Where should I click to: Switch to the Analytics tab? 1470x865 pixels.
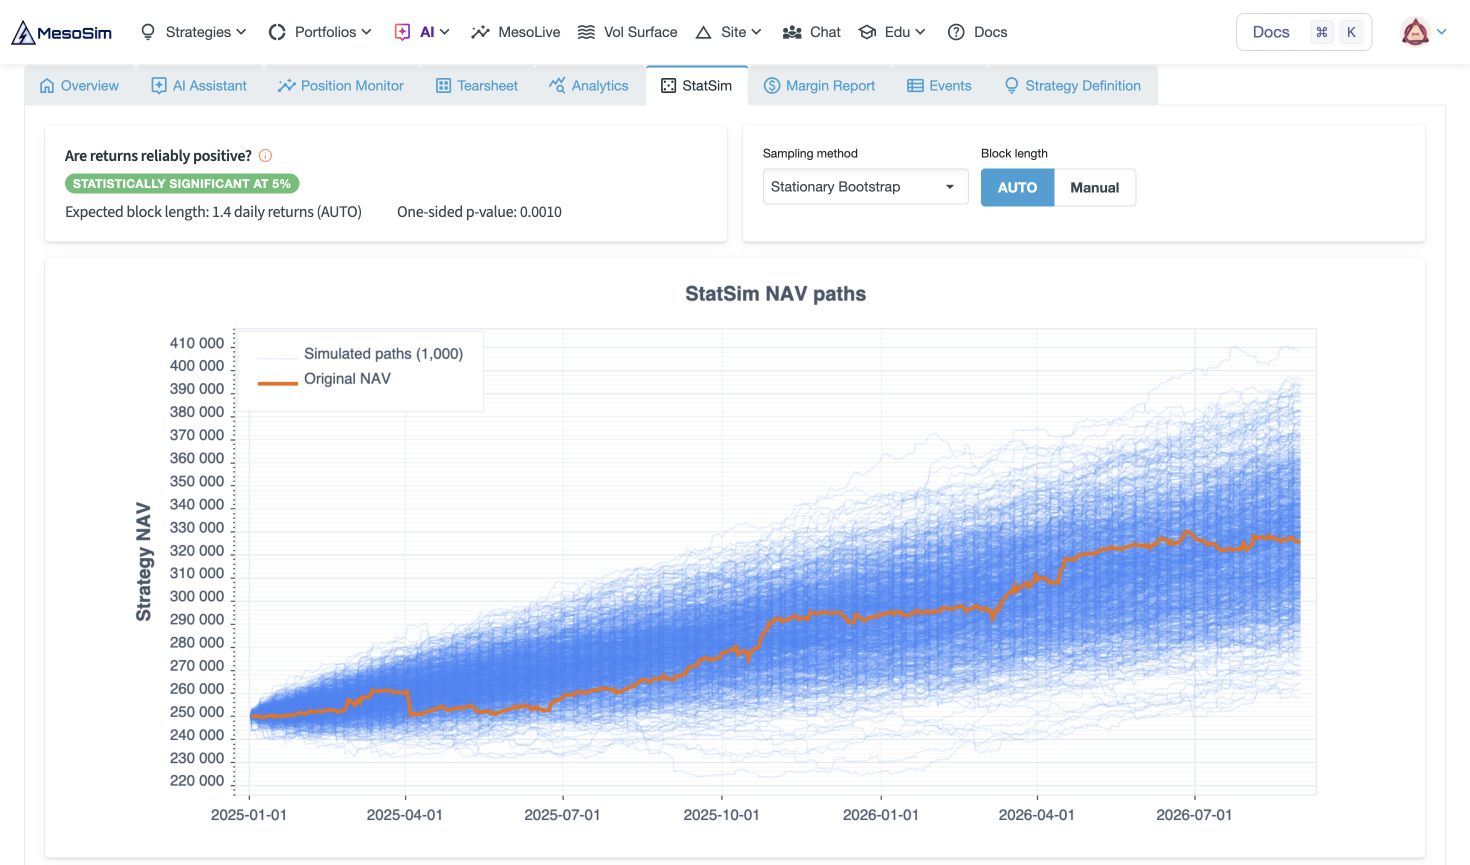click(589, 86)
